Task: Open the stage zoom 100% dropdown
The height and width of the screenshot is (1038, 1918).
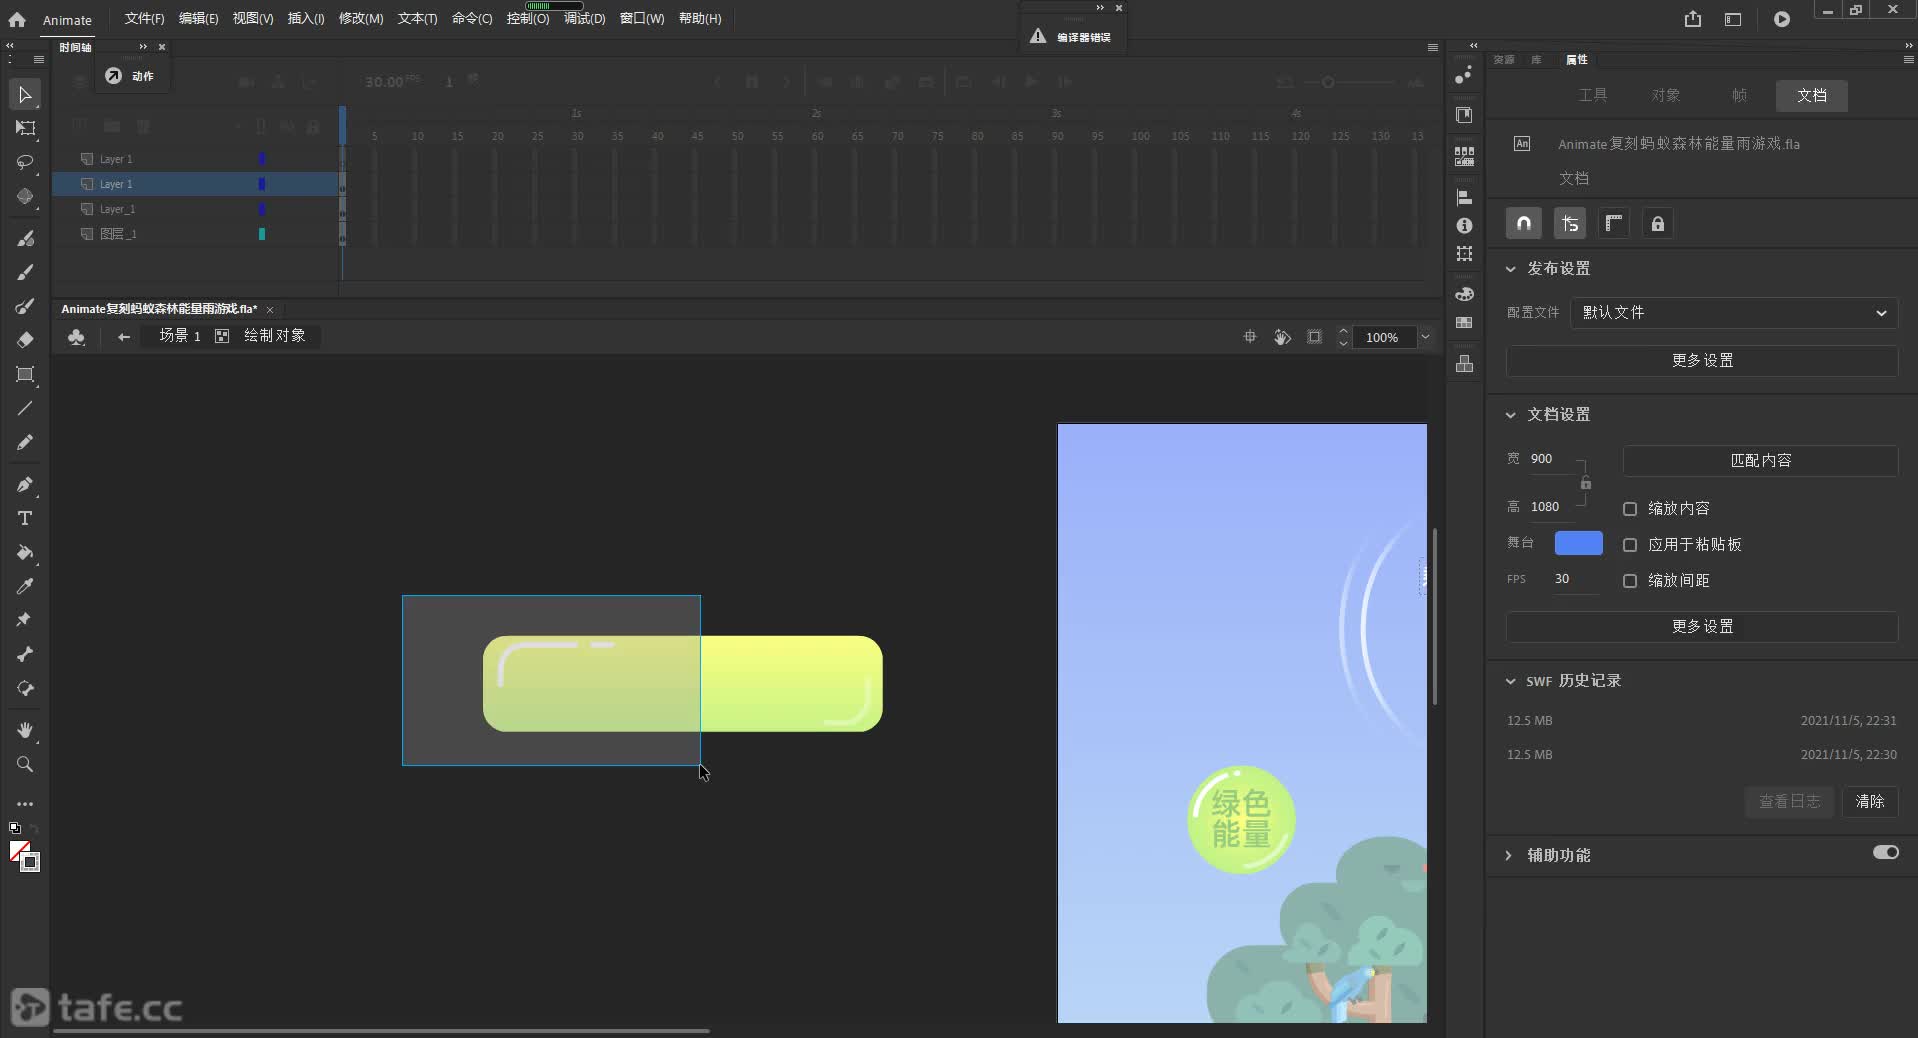Action: point(1425,337)
